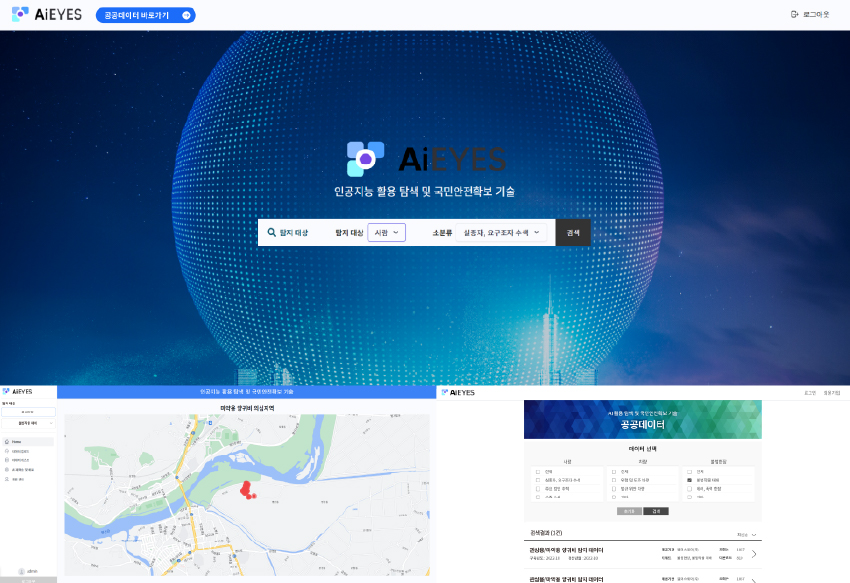Click the 공공데이터 banner image
This screenshot has width=850, height=583.
tap(642, 419)
